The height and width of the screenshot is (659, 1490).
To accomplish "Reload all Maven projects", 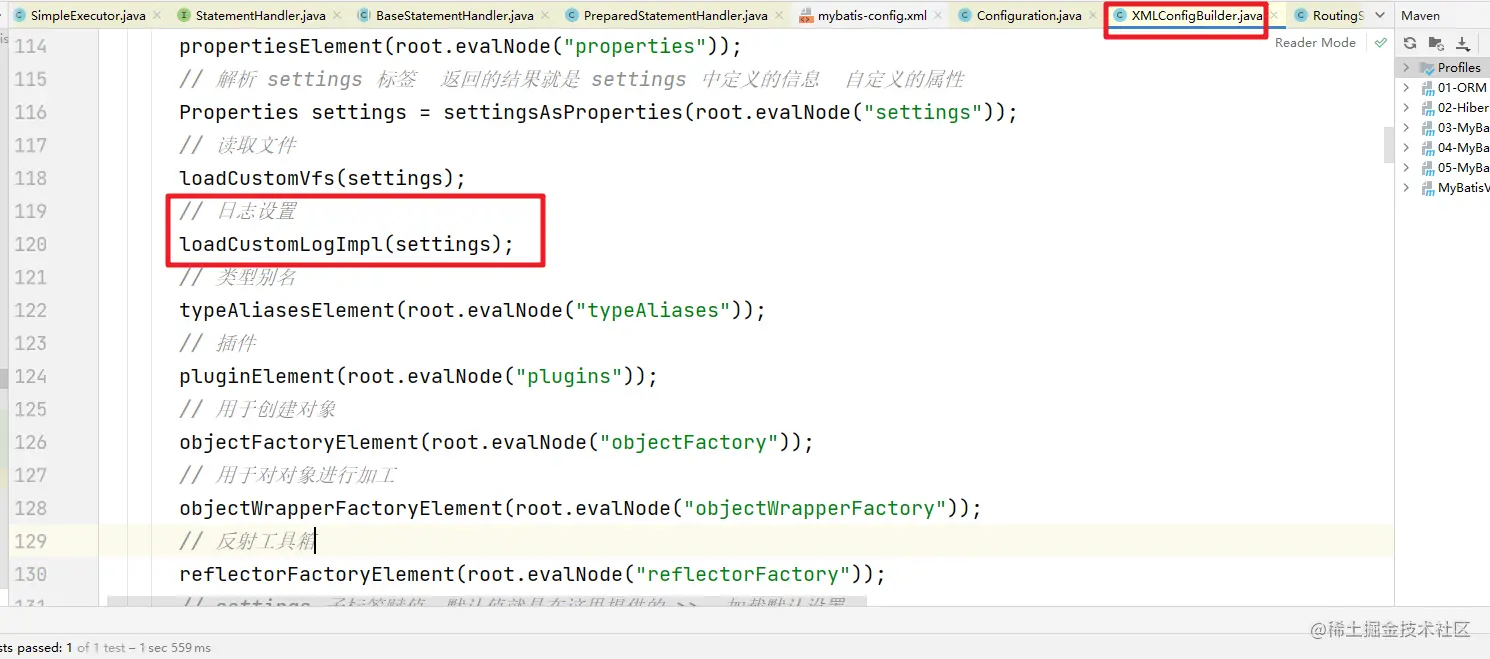I will coord(1409,43).
